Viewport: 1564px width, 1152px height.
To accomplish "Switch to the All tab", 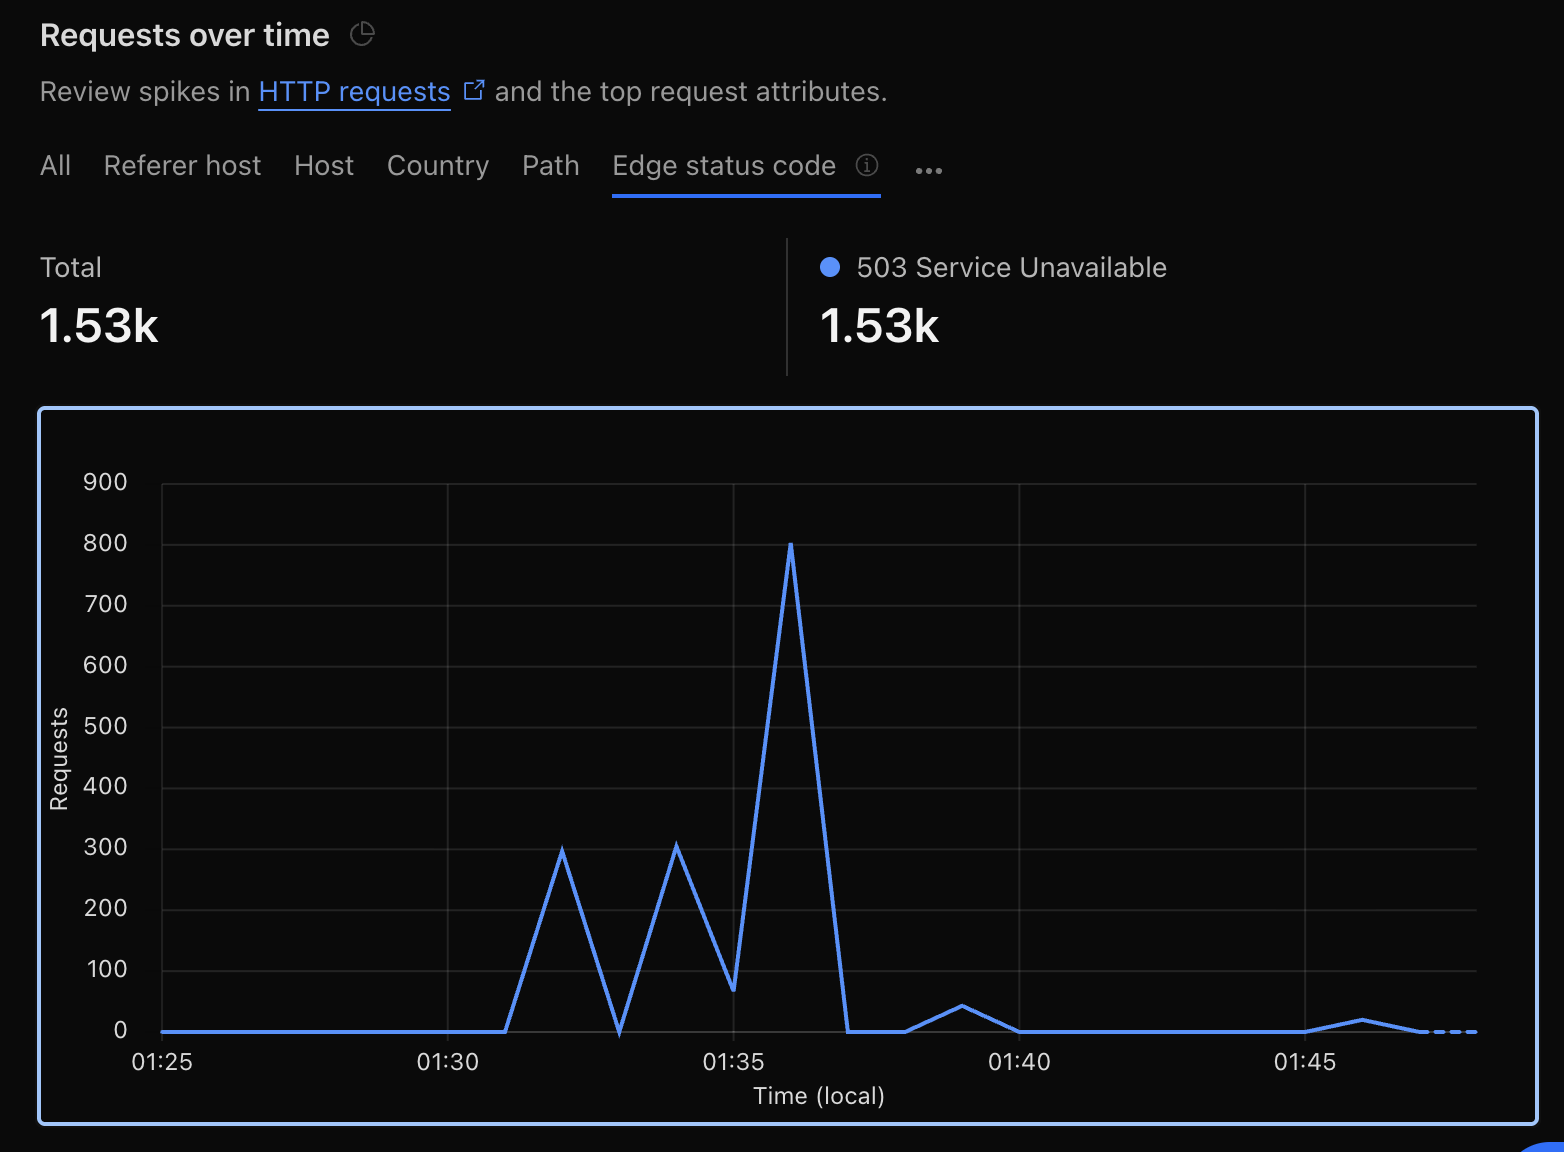I will click(x=56, y=166).
